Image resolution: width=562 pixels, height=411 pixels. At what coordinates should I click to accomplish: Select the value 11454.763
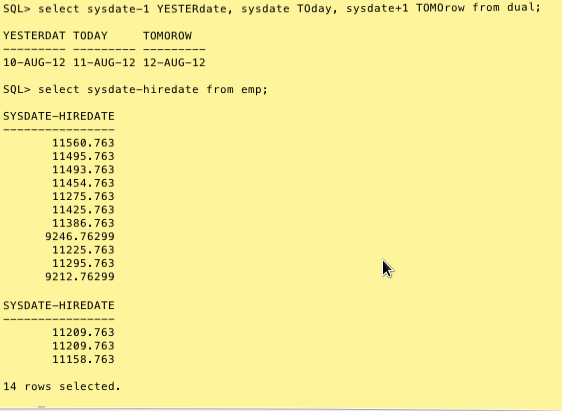84,183
